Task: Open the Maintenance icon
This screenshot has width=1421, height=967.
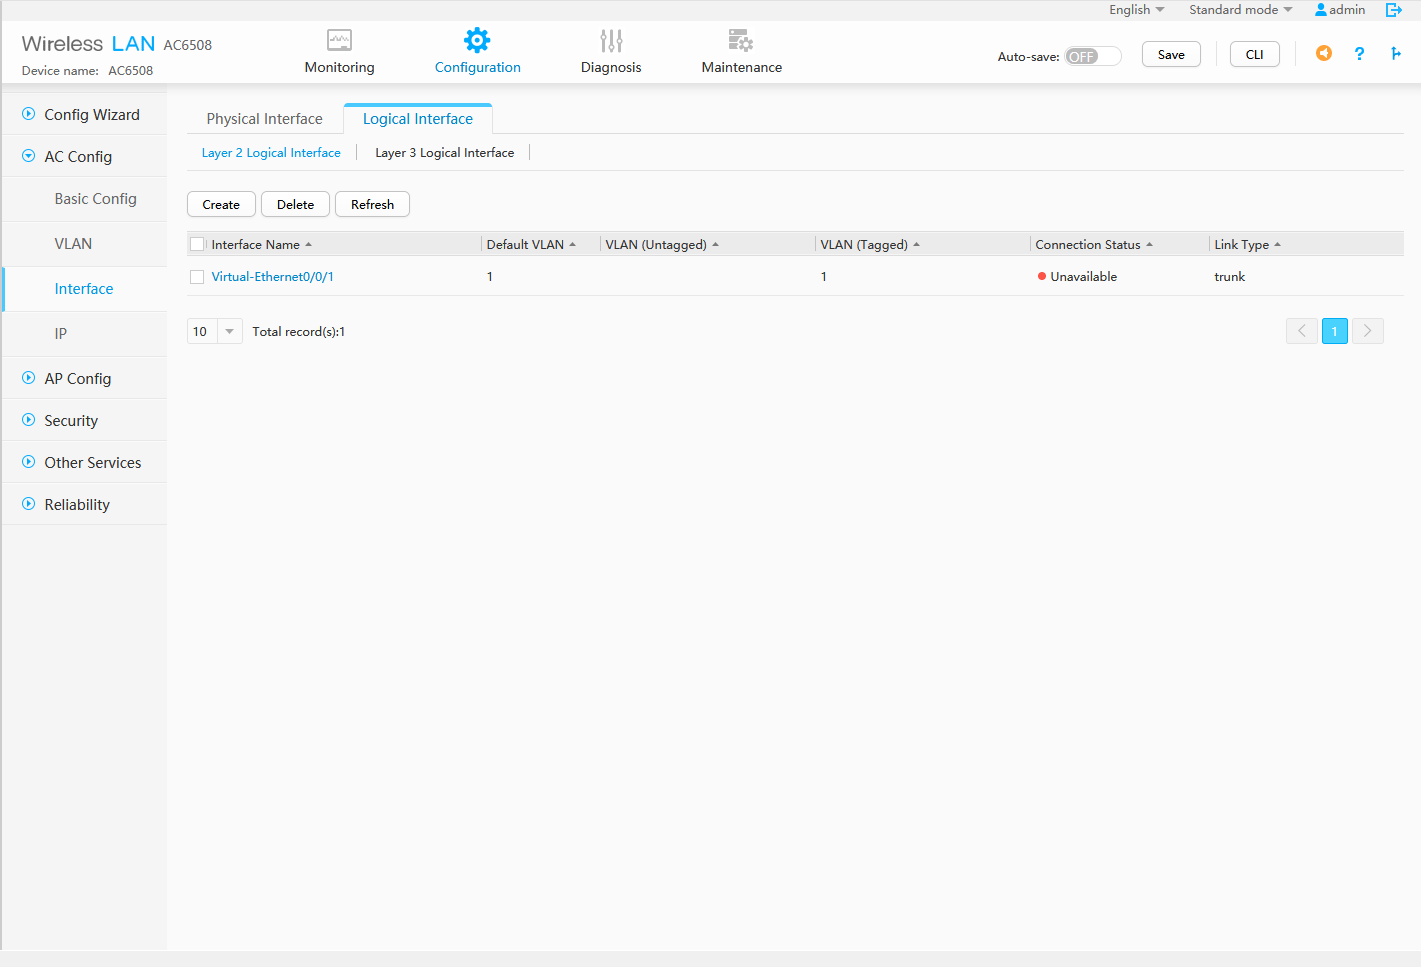Action: [x=741, y=41]
